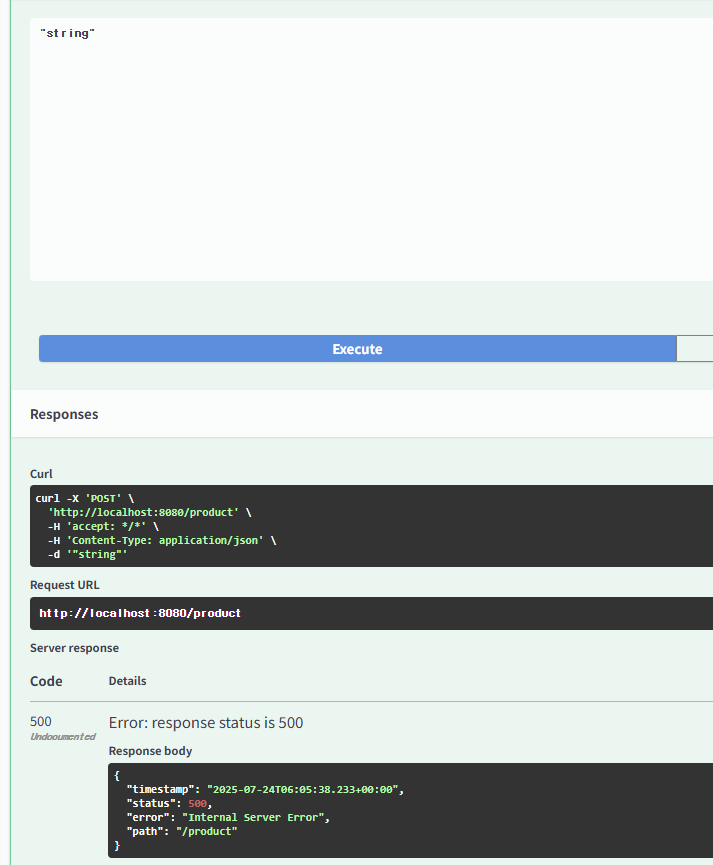This screenshot has height=865, width=713.
Task: Click the Server response heading
Action: click(x=74, y=648)
